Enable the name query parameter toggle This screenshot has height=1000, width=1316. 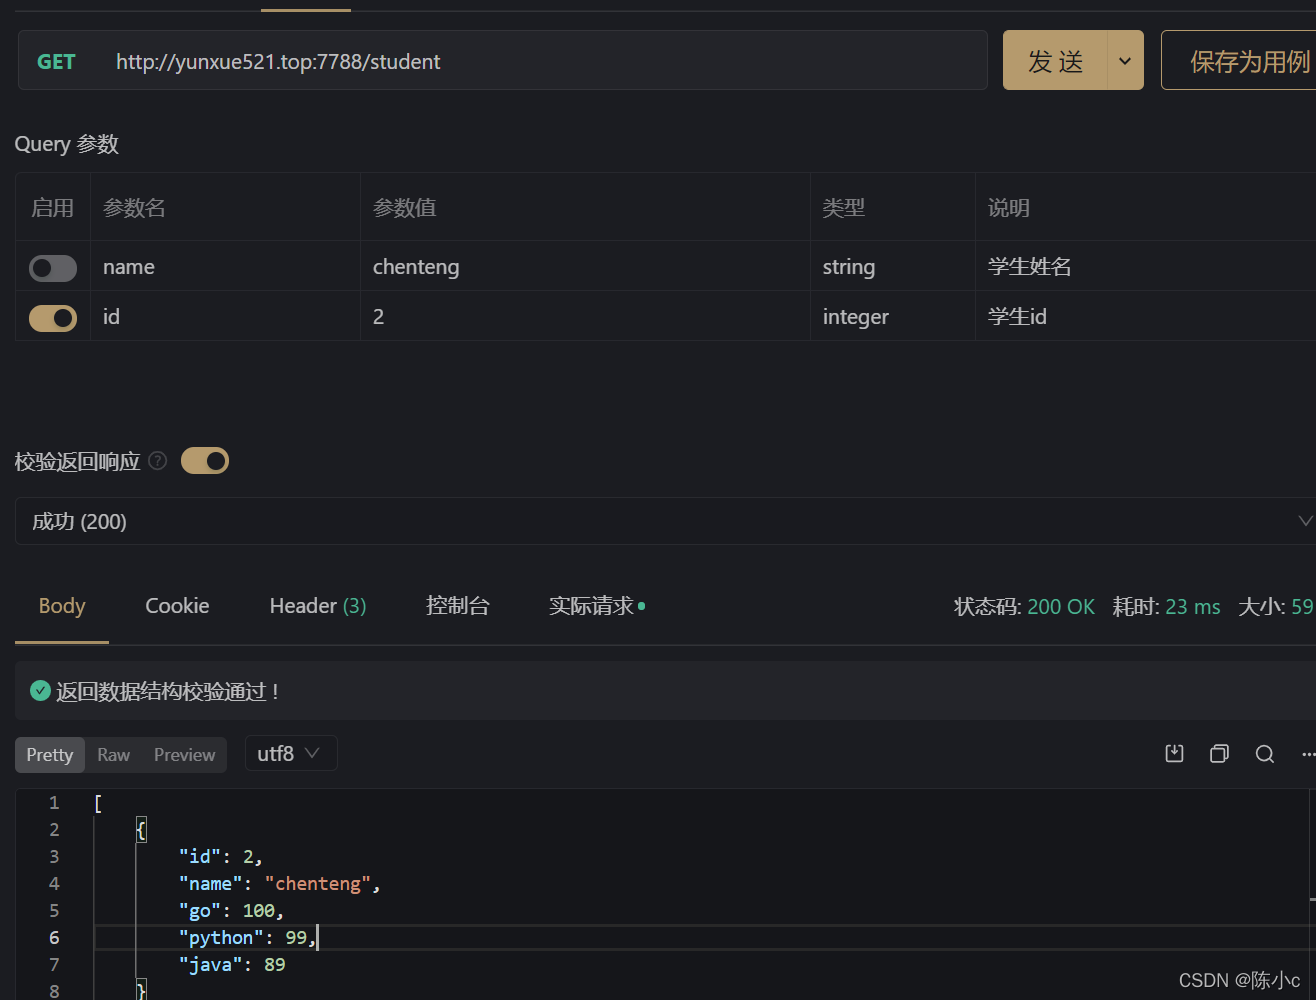tap(53, 268)
